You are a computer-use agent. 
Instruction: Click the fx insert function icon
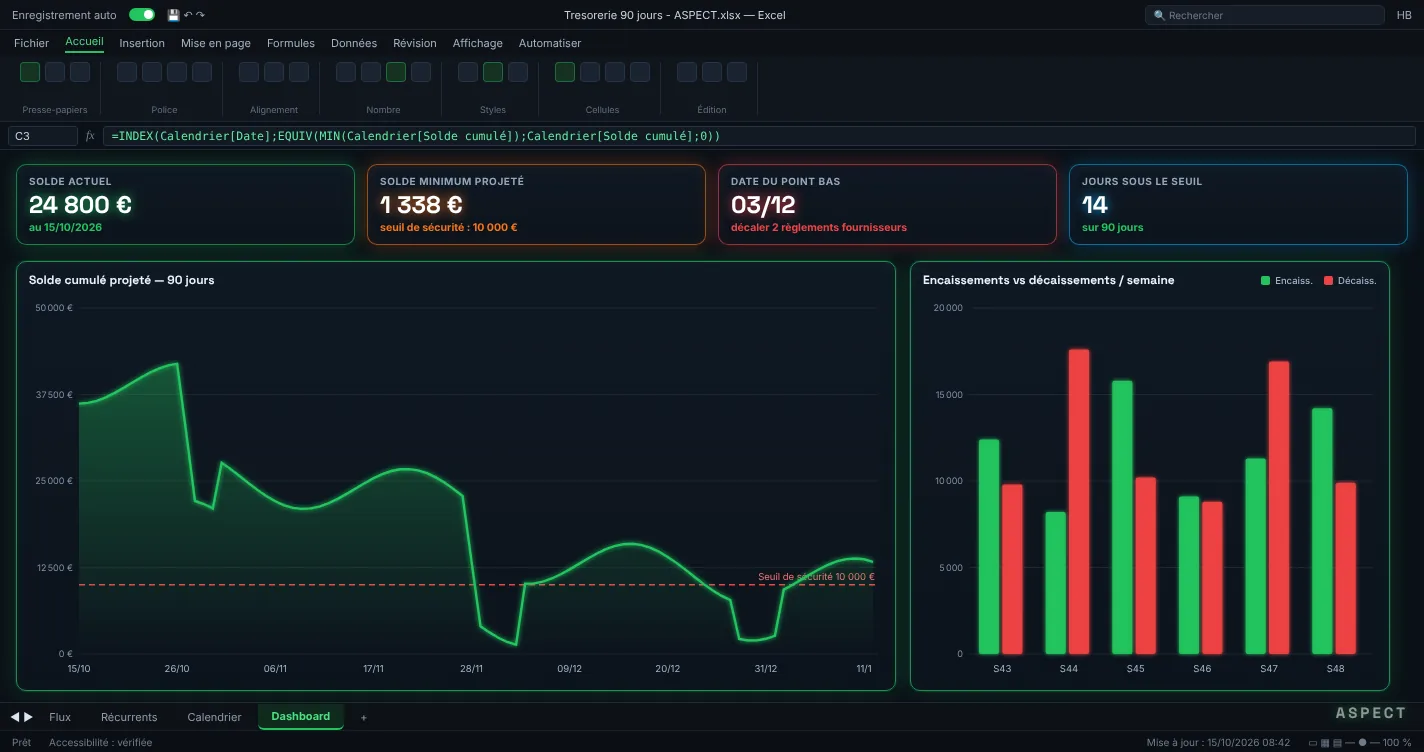tap(90, 136)
